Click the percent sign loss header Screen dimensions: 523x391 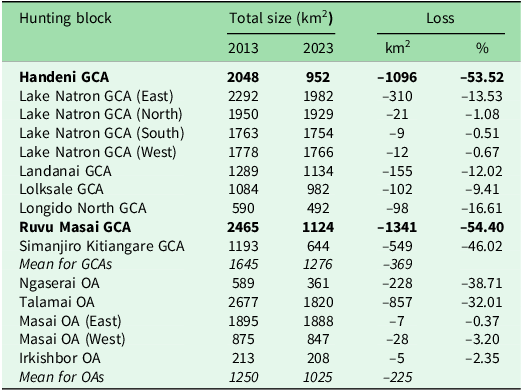click(x=482, y=48)
